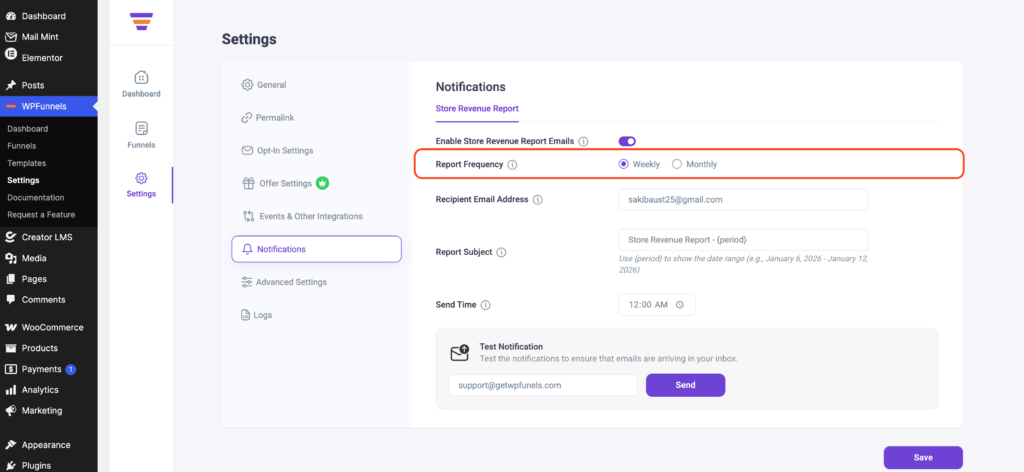Click clock icon in Send Time field

point(680,305)
